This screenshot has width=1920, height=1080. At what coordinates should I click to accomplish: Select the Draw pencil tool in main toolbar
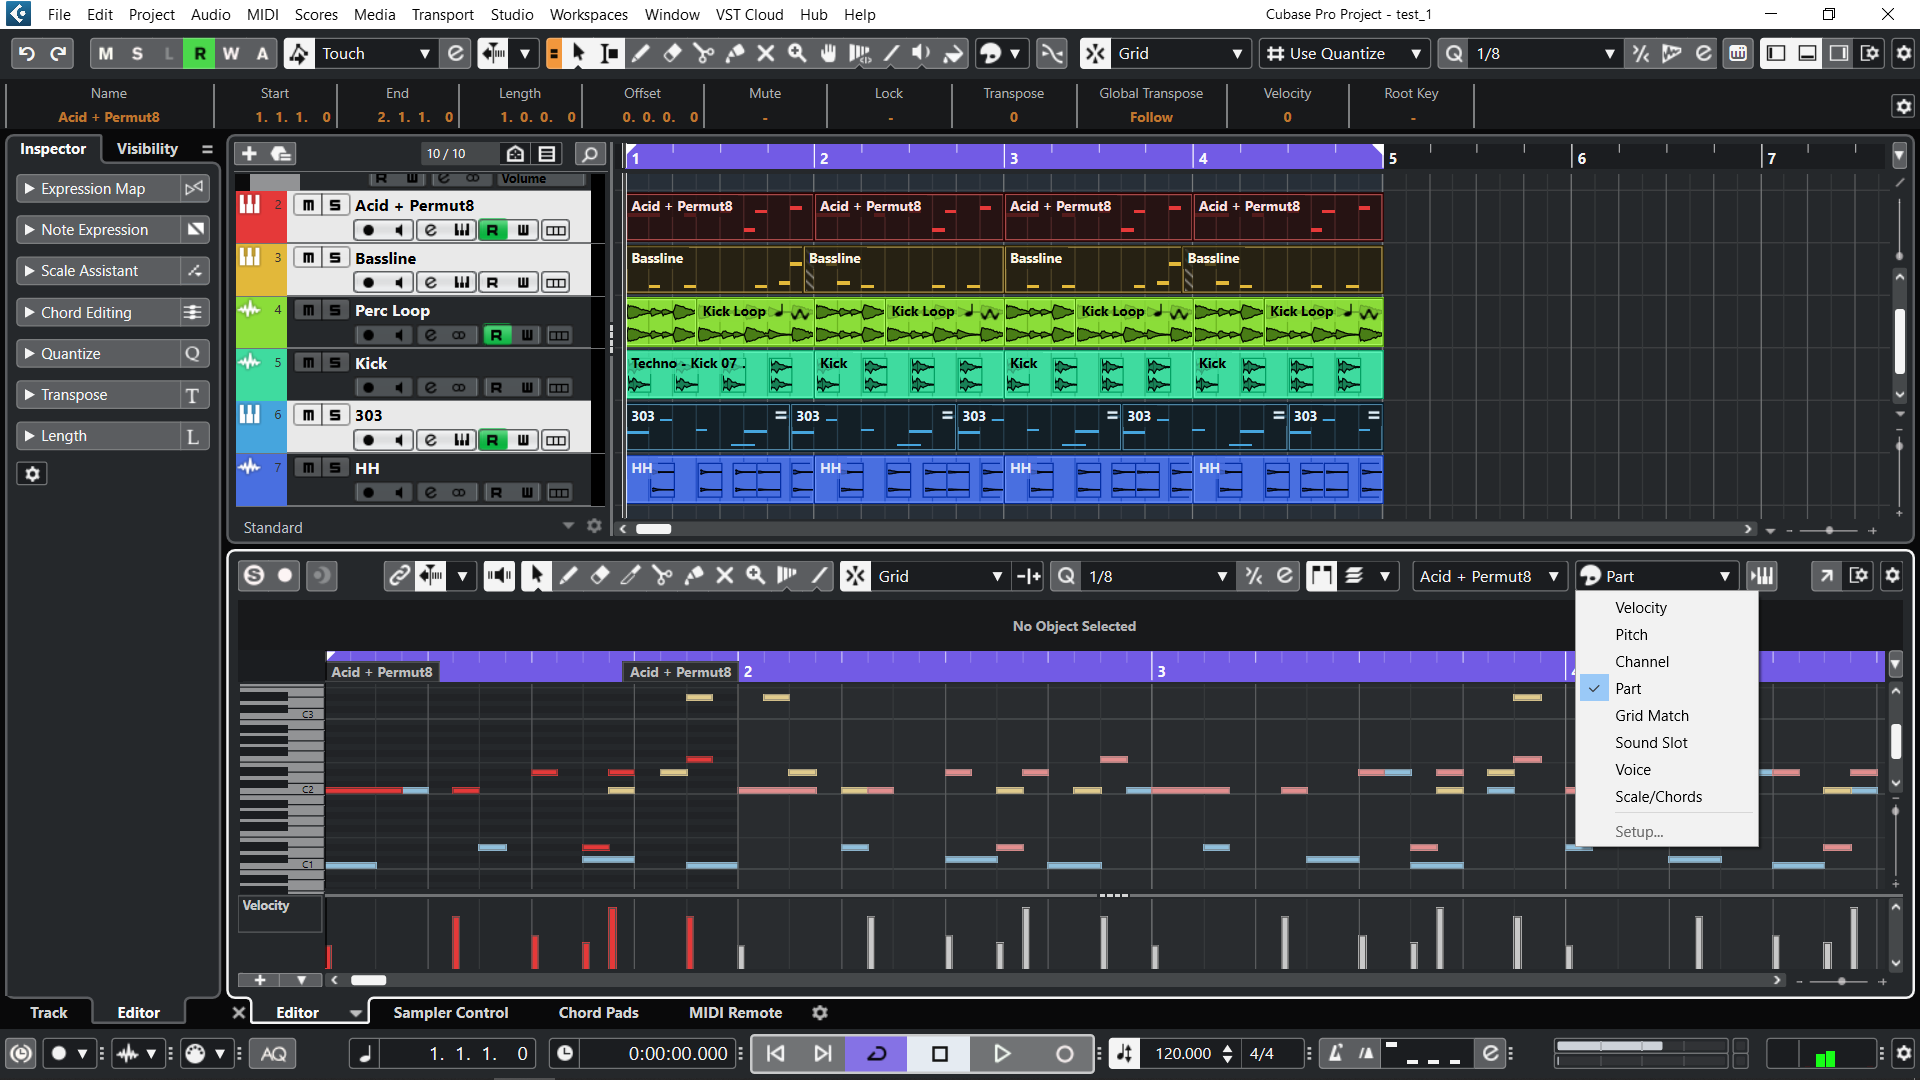click(x=641, y=54)
